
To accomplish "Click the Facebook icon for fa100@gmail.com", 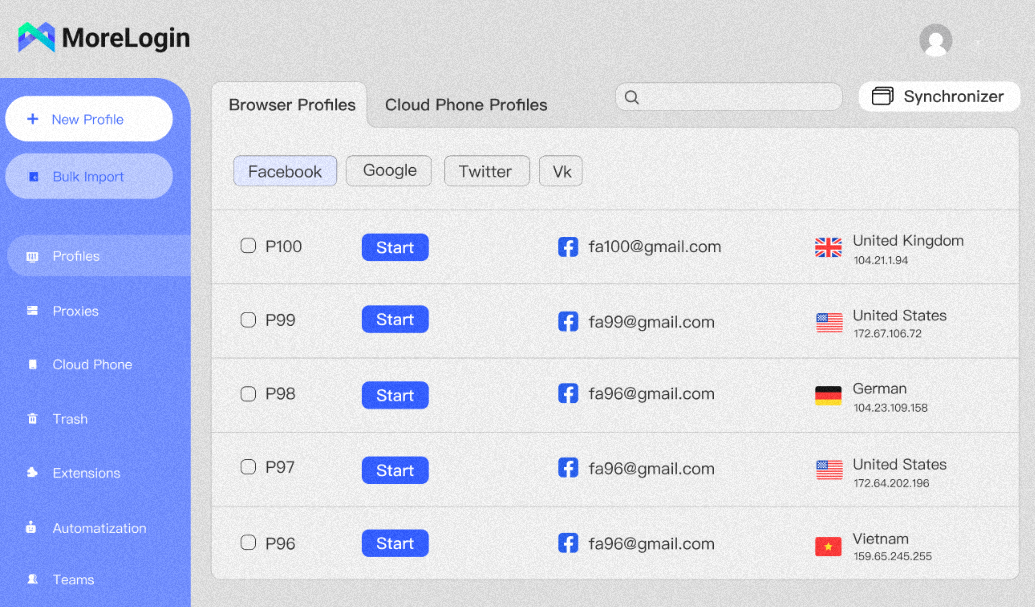I will point(568,247).
